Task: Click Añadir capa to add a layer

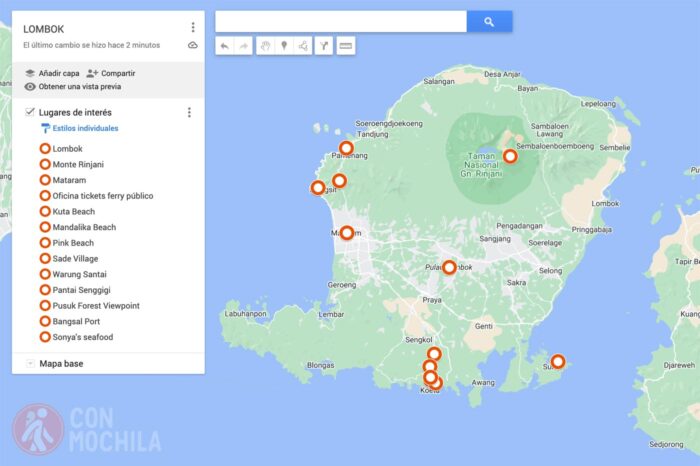Action: click(53, 73)
